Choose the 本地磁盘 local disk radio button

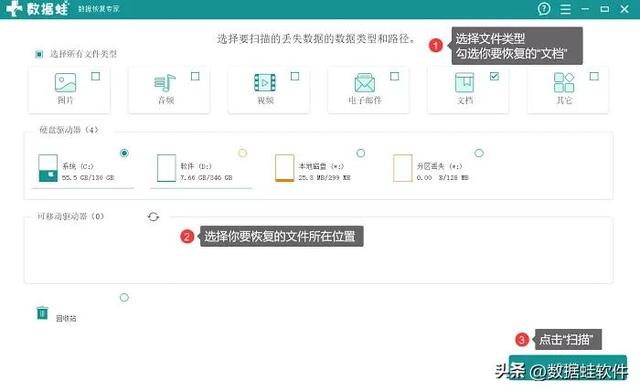click(x=361, y=153)
